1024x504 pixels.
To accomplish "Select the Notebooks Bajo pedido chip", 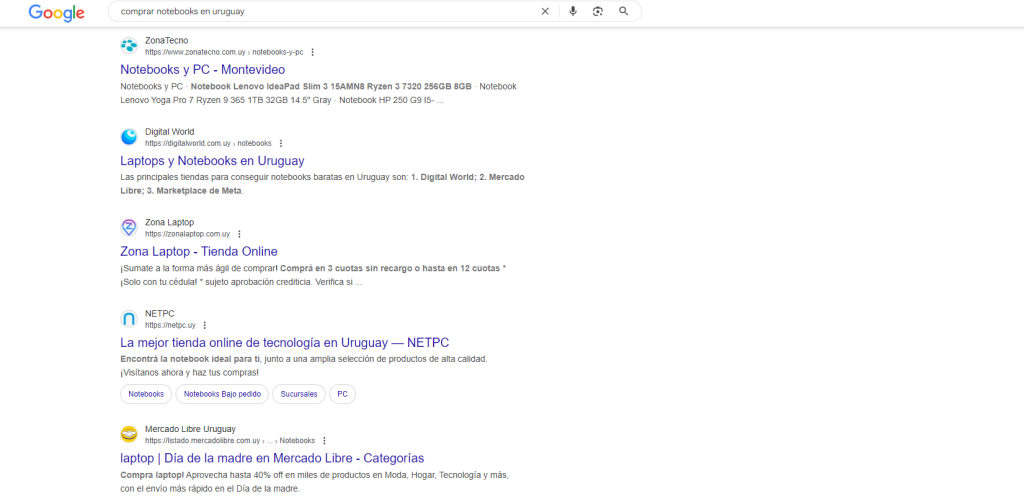I will coord(222,394).
